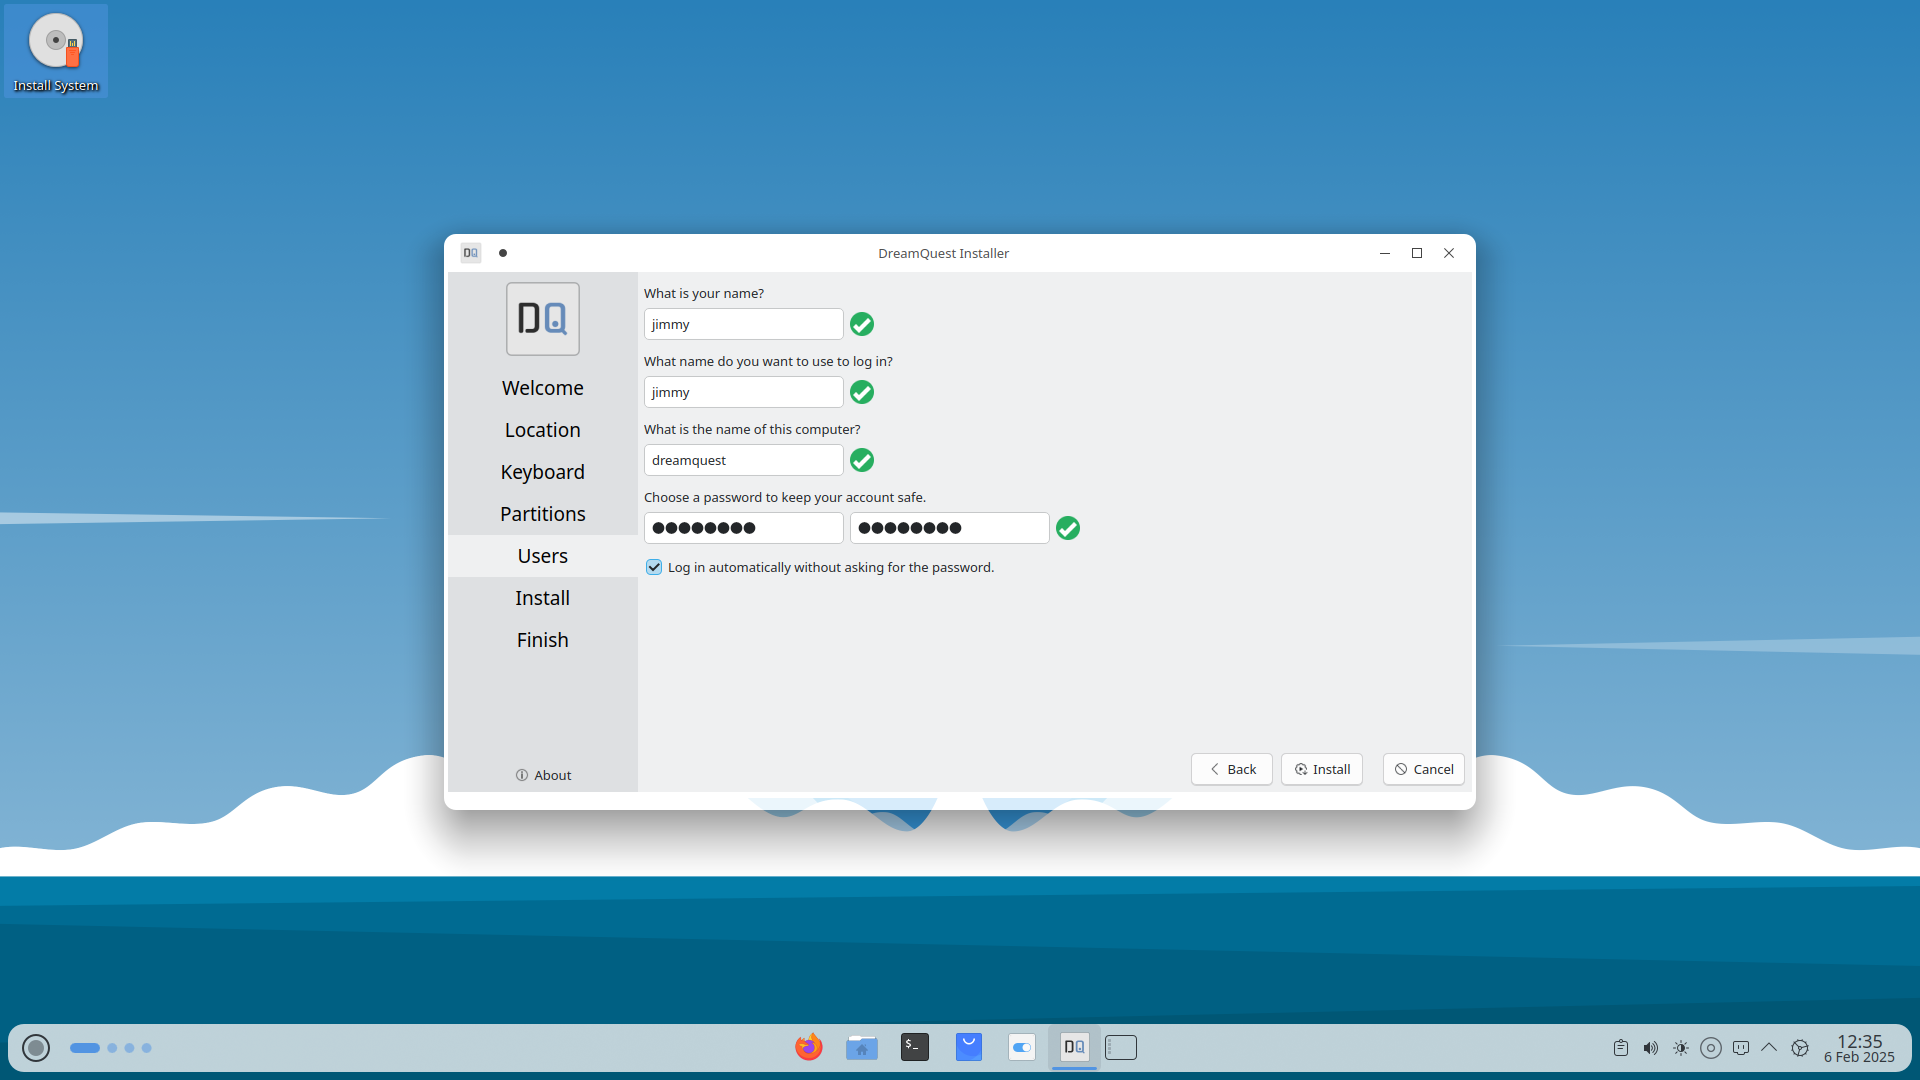Go Back to the previous installer step
The image size is (1920, 1080).
[x=1231, y=769]
